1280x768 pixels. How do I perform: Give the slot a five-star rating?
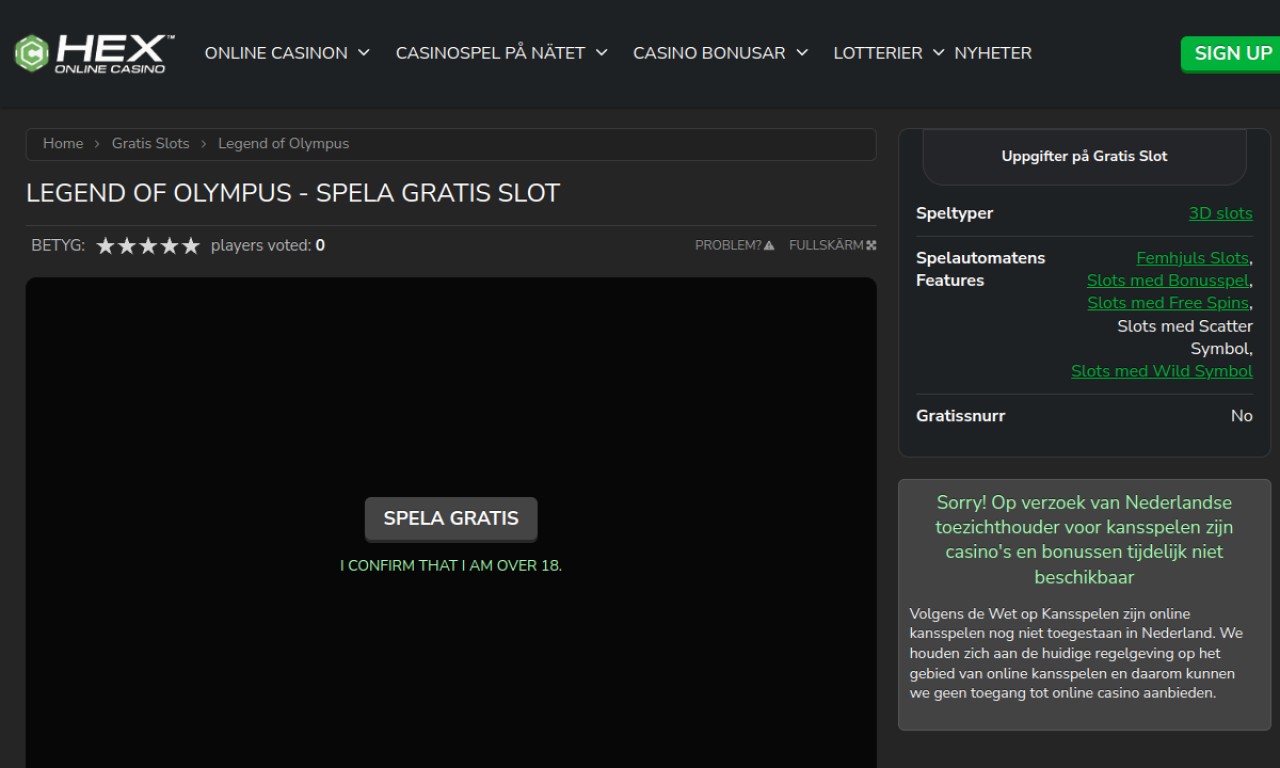[x=191, y=246]
